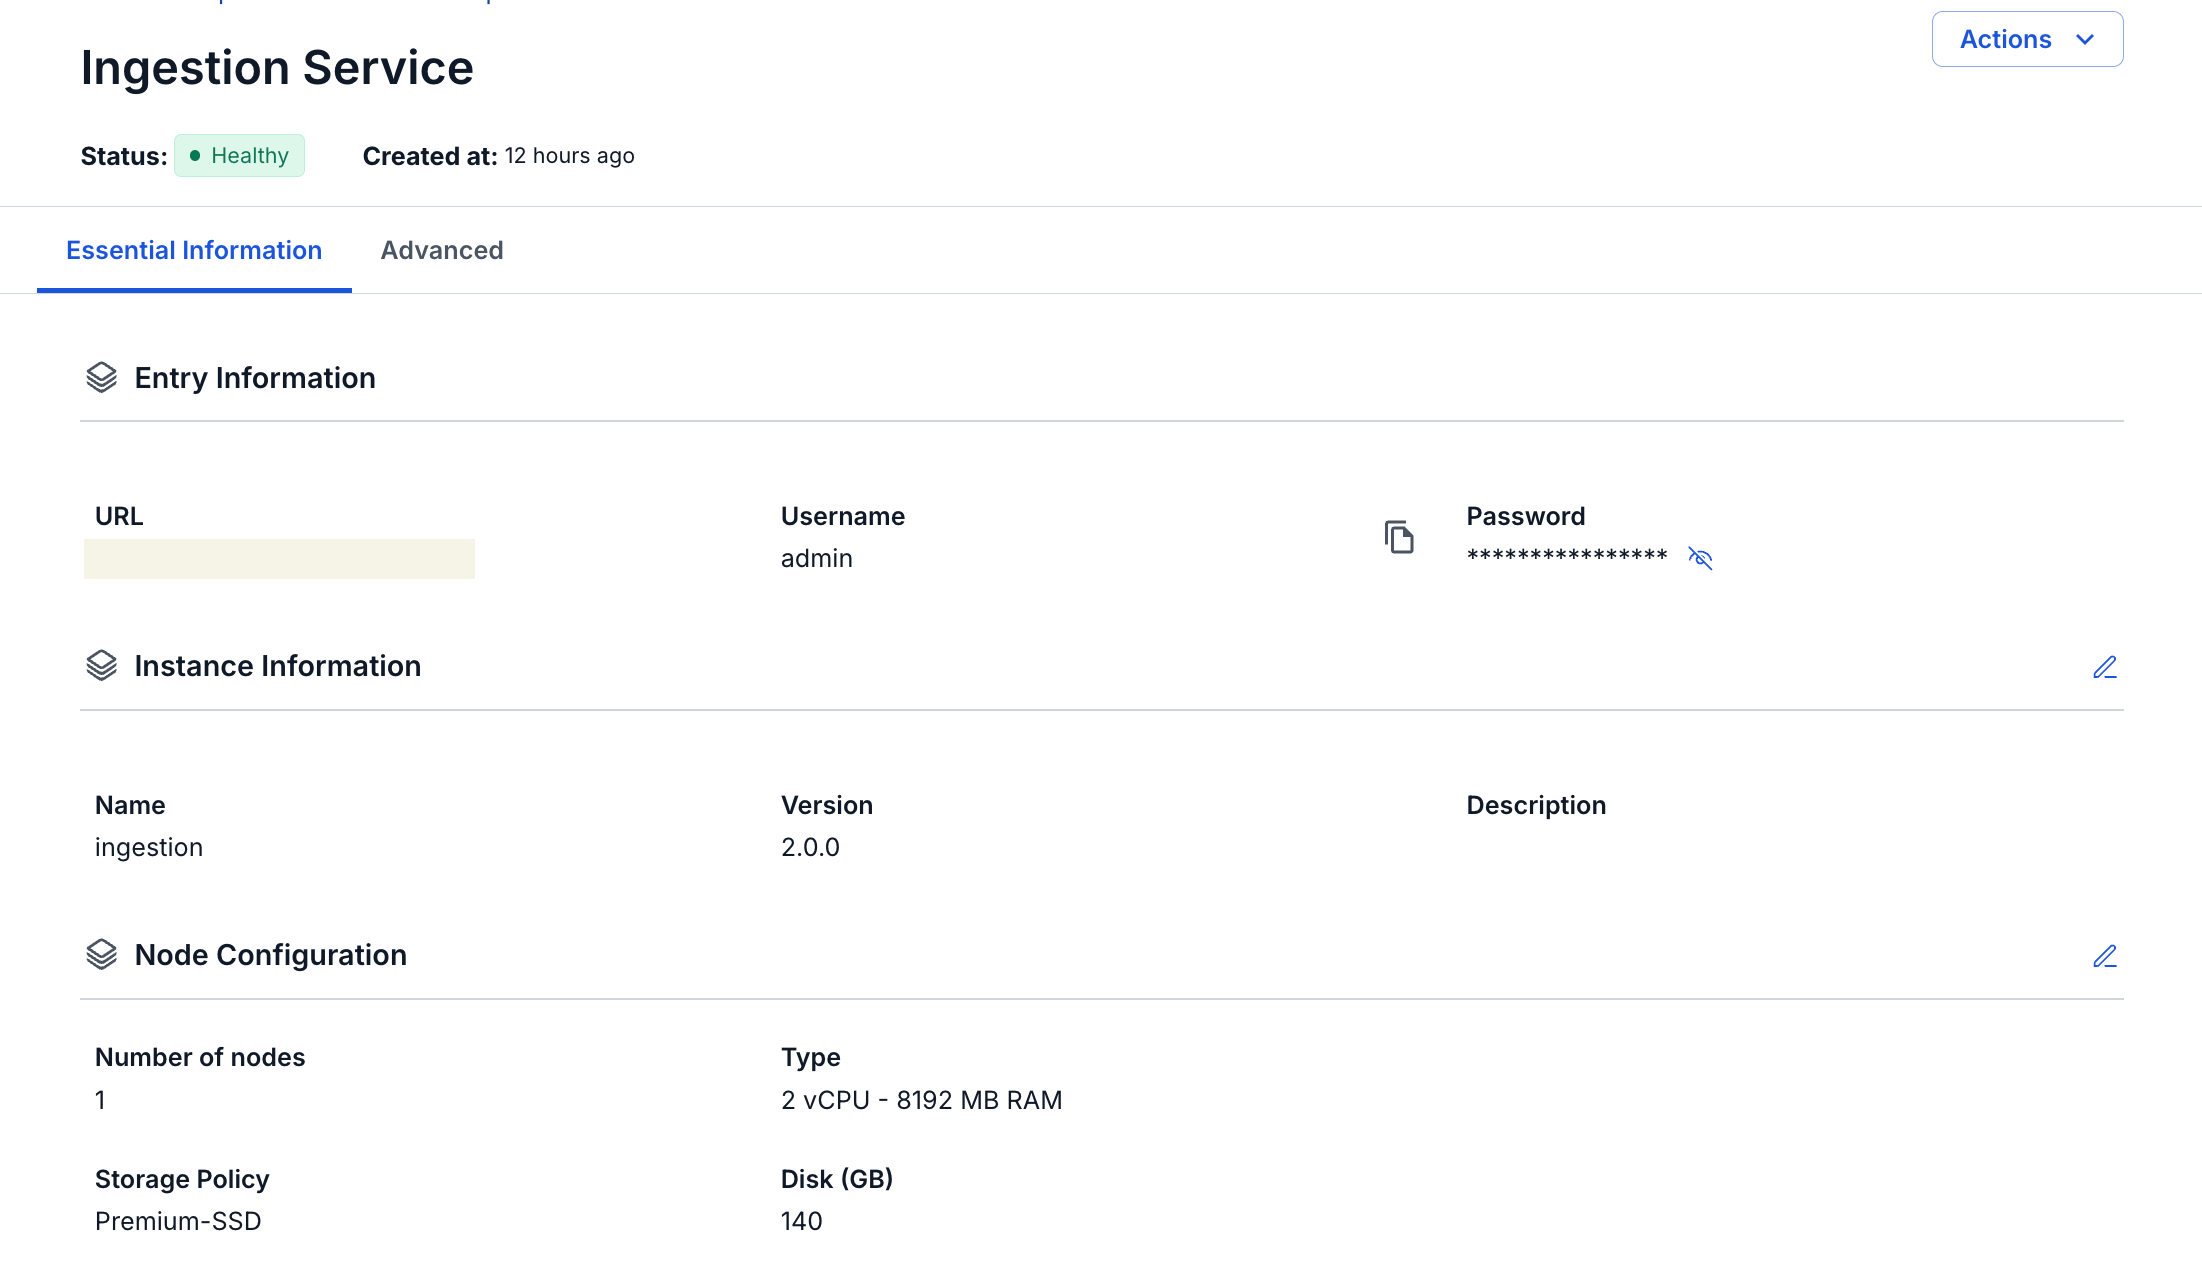Edit Instance Information with pencil icon
This screenshot has height=1278, width=2202.
(2105, 667)
